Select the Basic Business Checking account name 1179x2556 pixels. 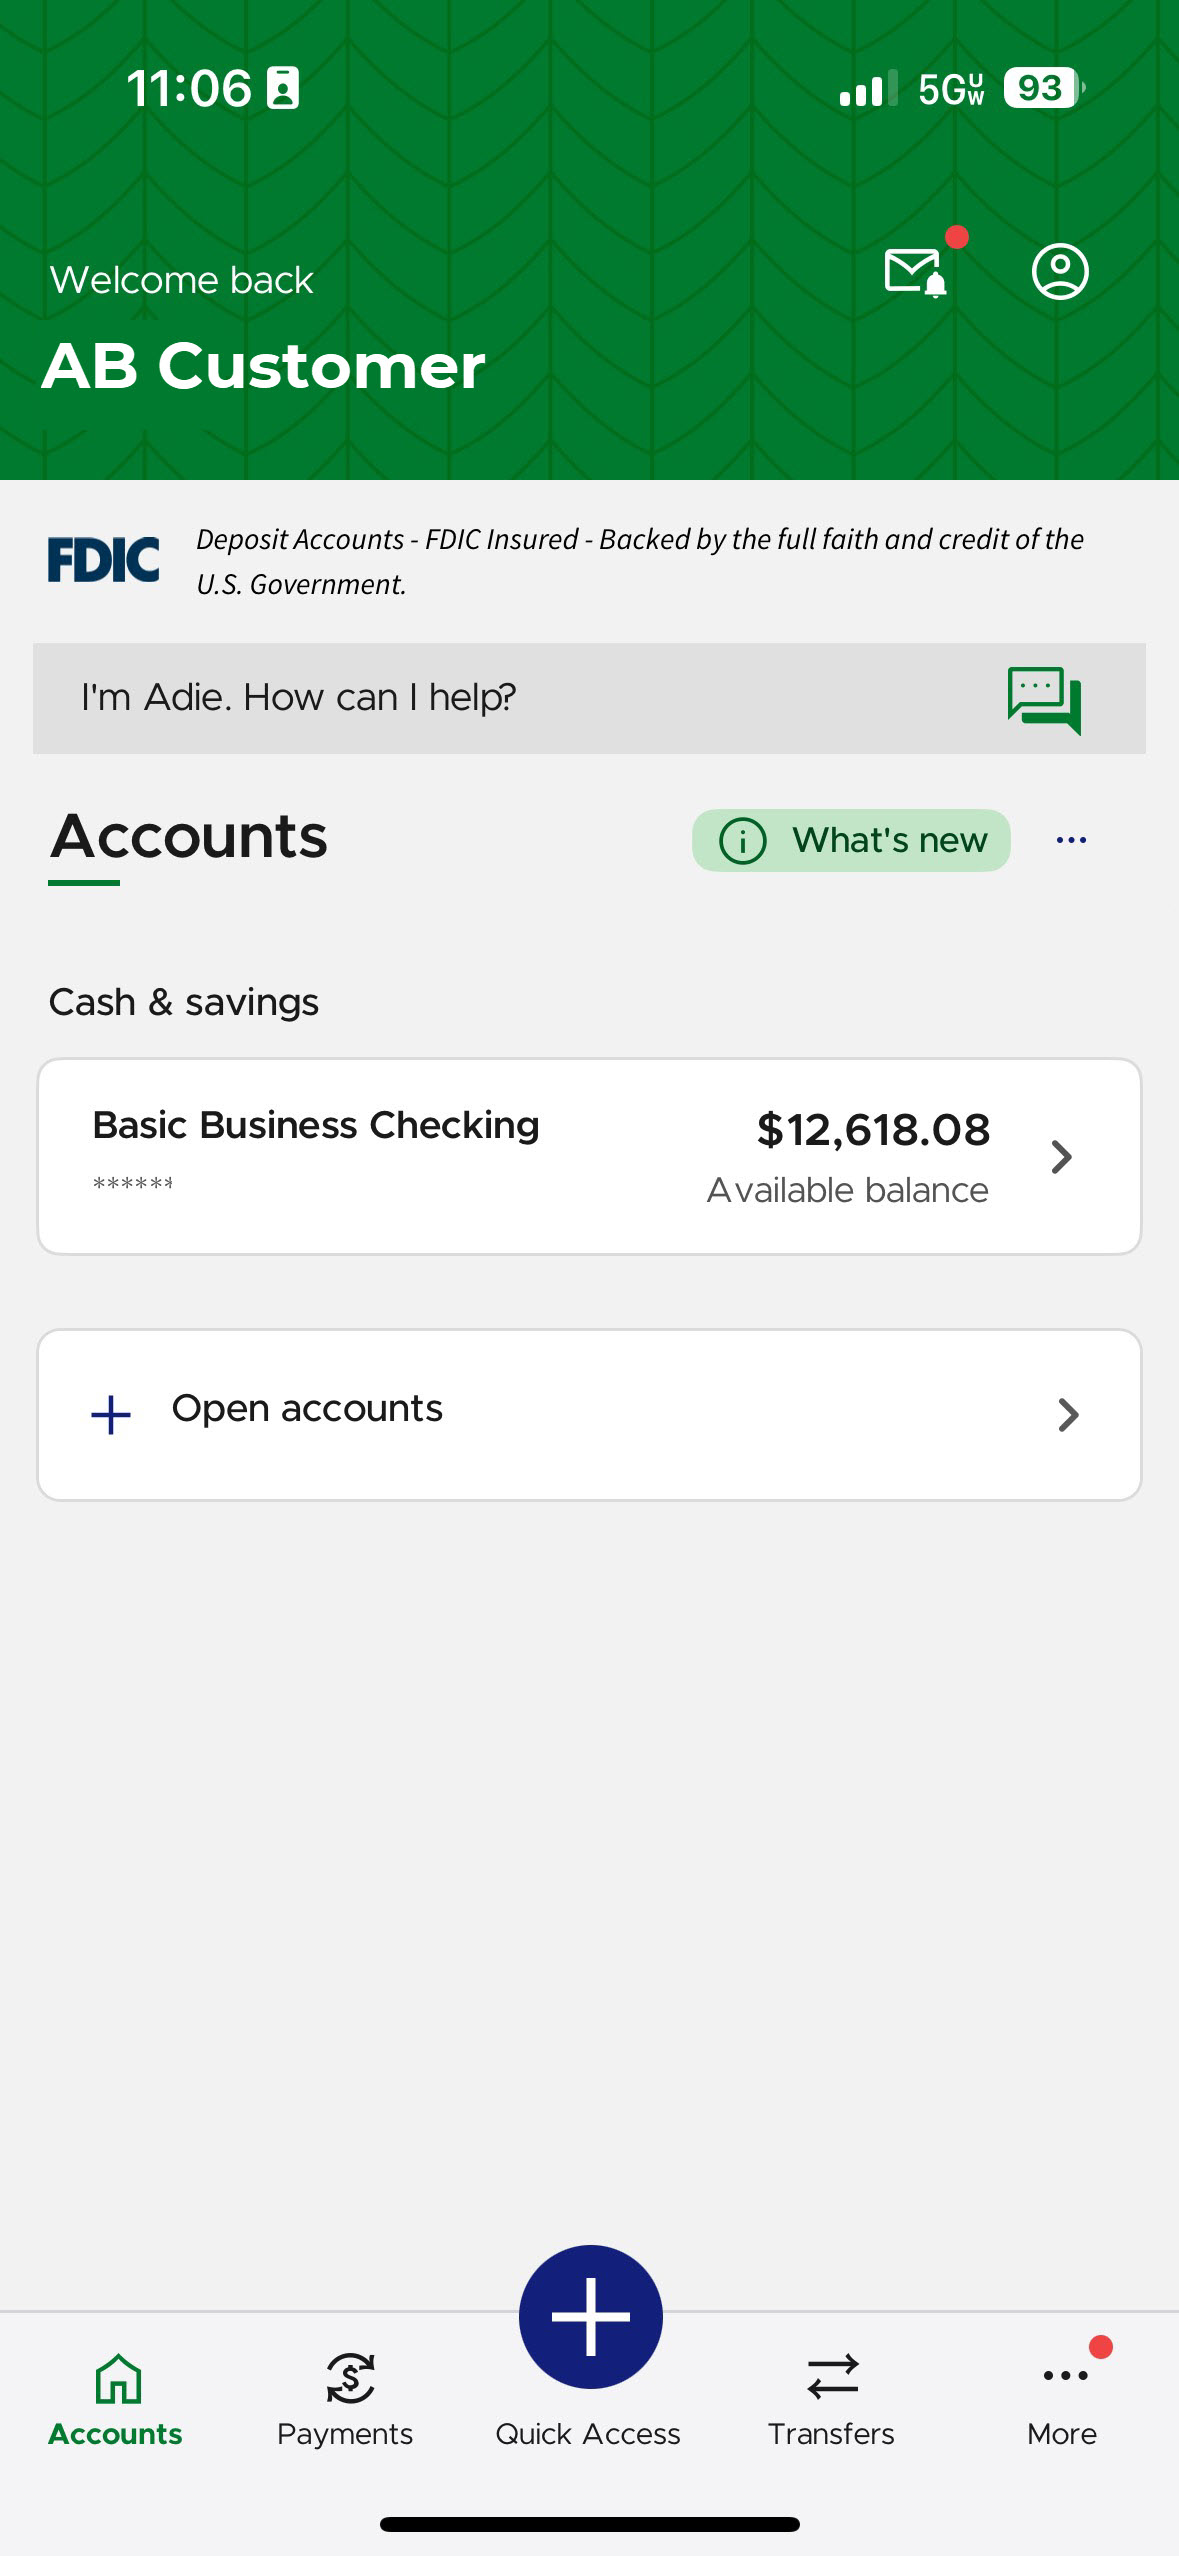[x=316, y=1126]
